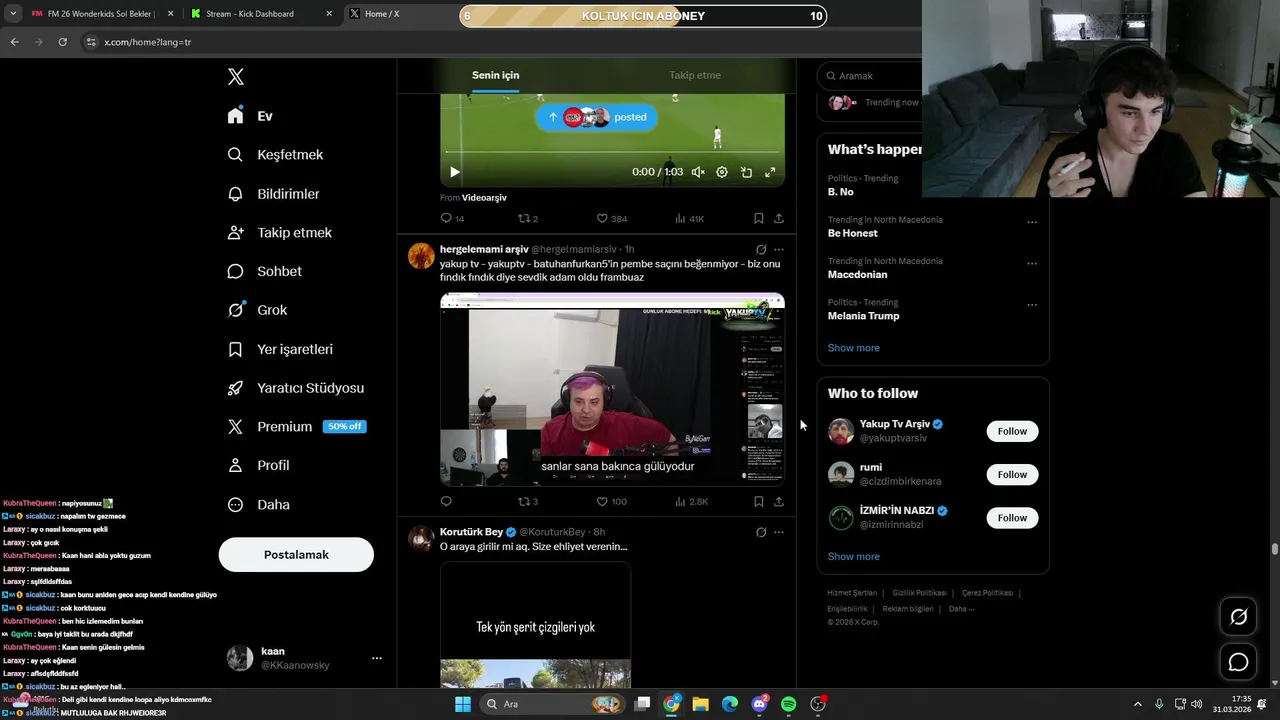The image size is (1280, 720).
Task: Open more options for Melania Trump trend
Action: click(x=1032, y=305)
